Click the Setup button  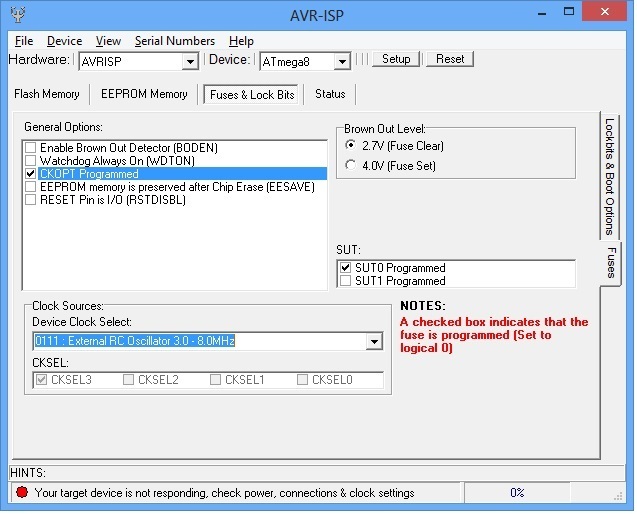click(396, 59)
